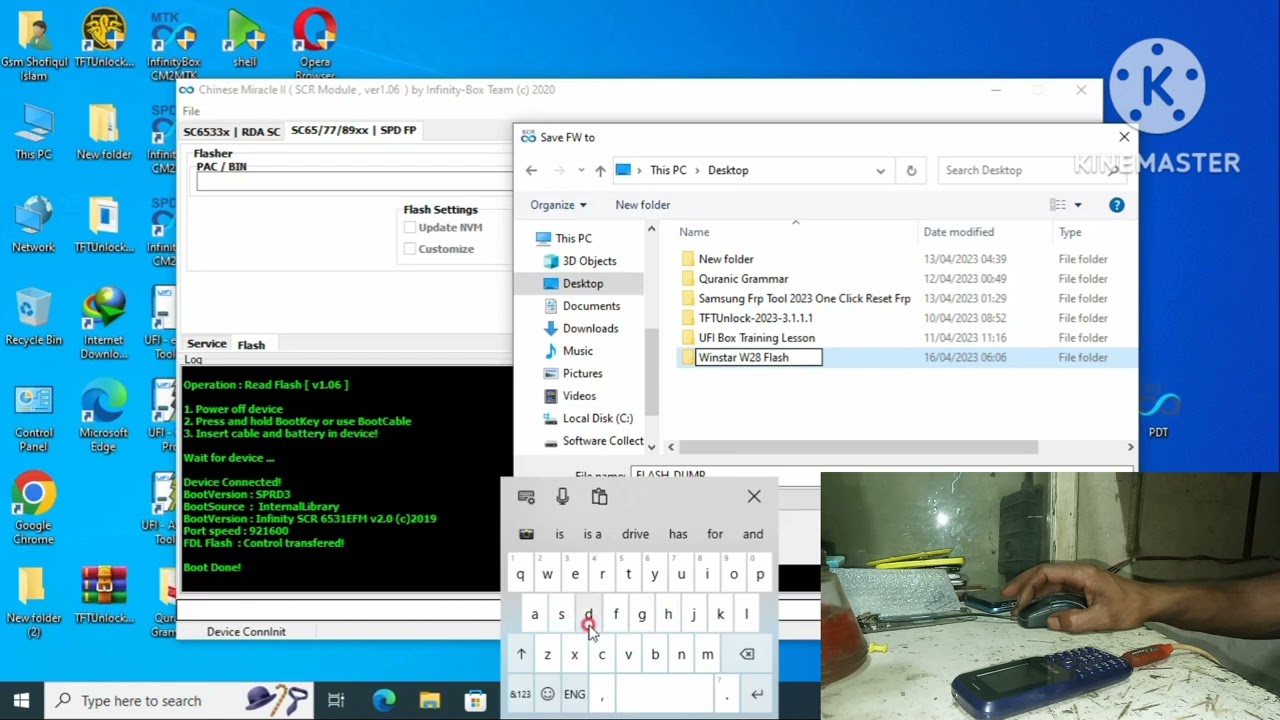The image size is (1280, 720).
Task: Select UFI Box Training Lesson folder
Action: coord(756,338)
